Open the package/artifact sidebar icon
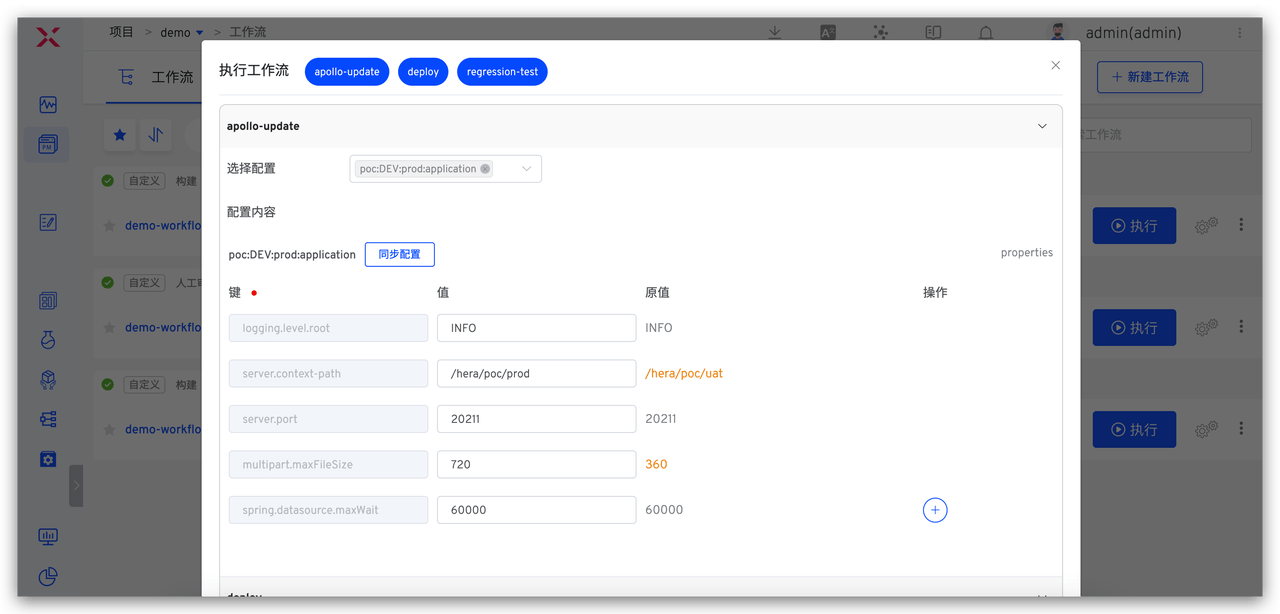Viewport: 1280px width, 614px height. (x=47, y=380)
